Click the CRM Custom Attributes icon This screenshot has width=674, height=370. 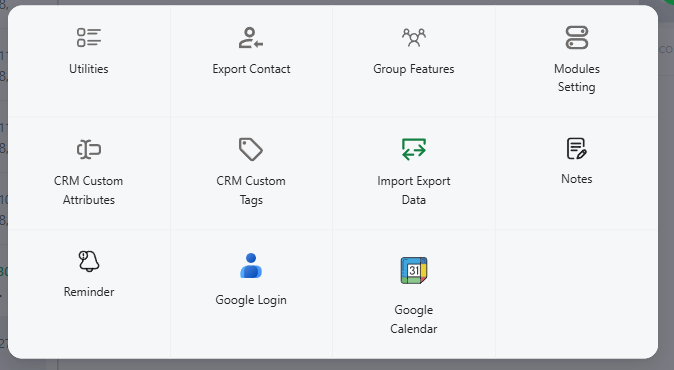pos(89,149)
